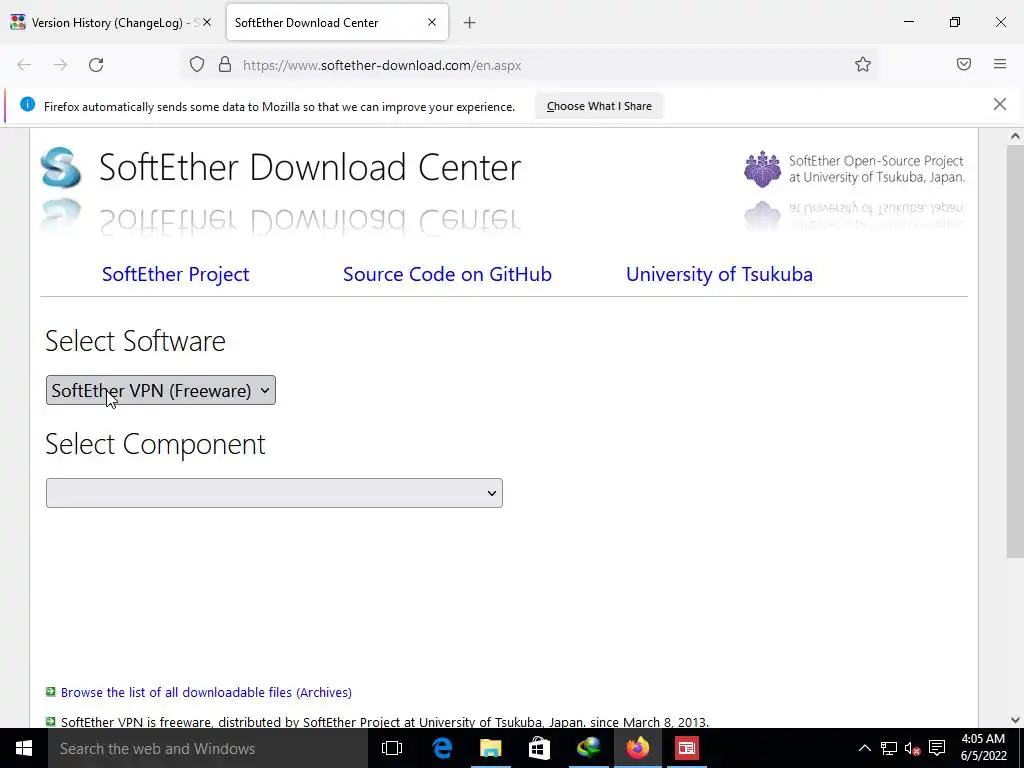Switch to Version History (ChangeLog) tab
This screenshot has height=768, width=1024.
tap(107, 23)
